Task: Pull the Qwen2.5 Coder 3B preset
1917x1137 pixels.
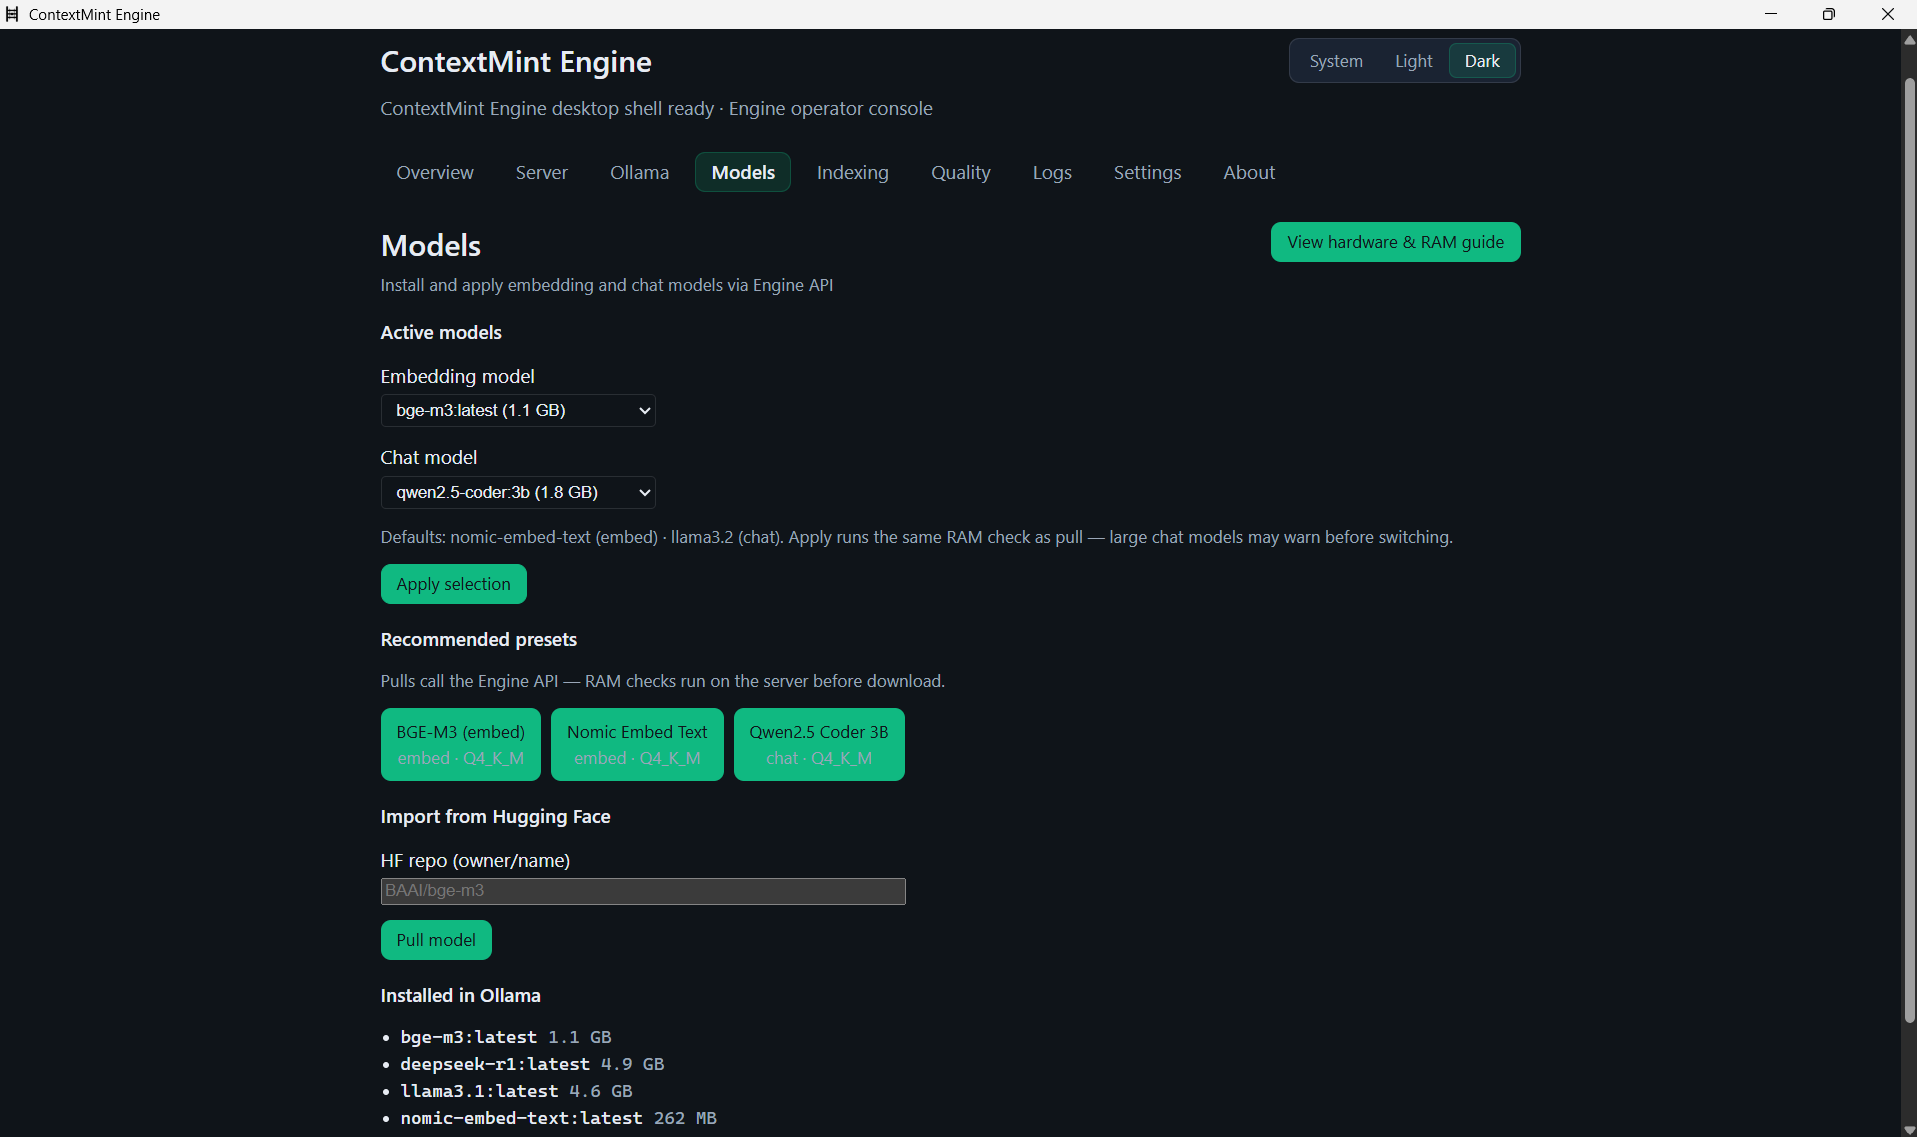Action: click(x=819, y=744)
